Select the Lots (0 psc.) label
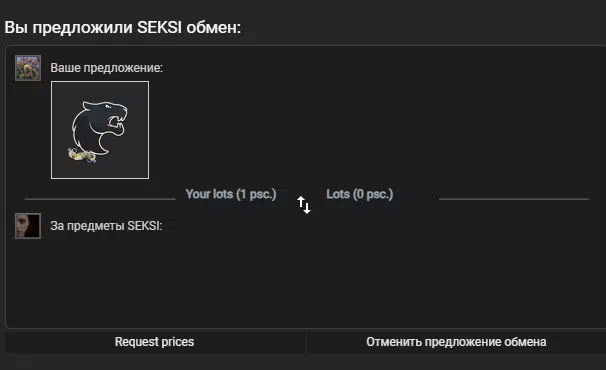Screen dimensions: 606x370 [359, 194]
